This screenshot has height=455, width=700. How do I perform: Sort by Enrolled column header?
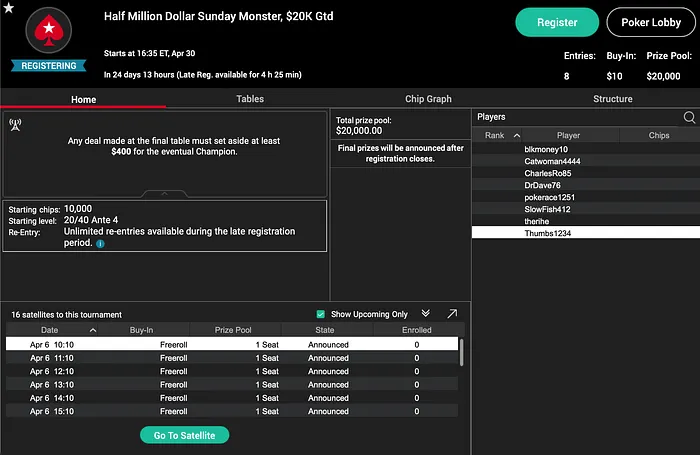pyautogui.click(x=417, y=330)
